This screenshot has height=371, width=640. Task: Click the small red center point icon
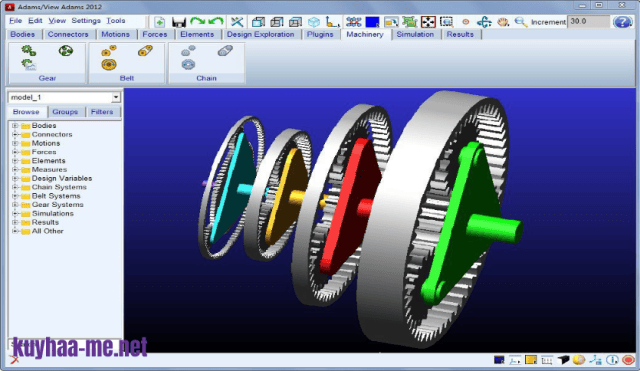click(x=465, y=22)
